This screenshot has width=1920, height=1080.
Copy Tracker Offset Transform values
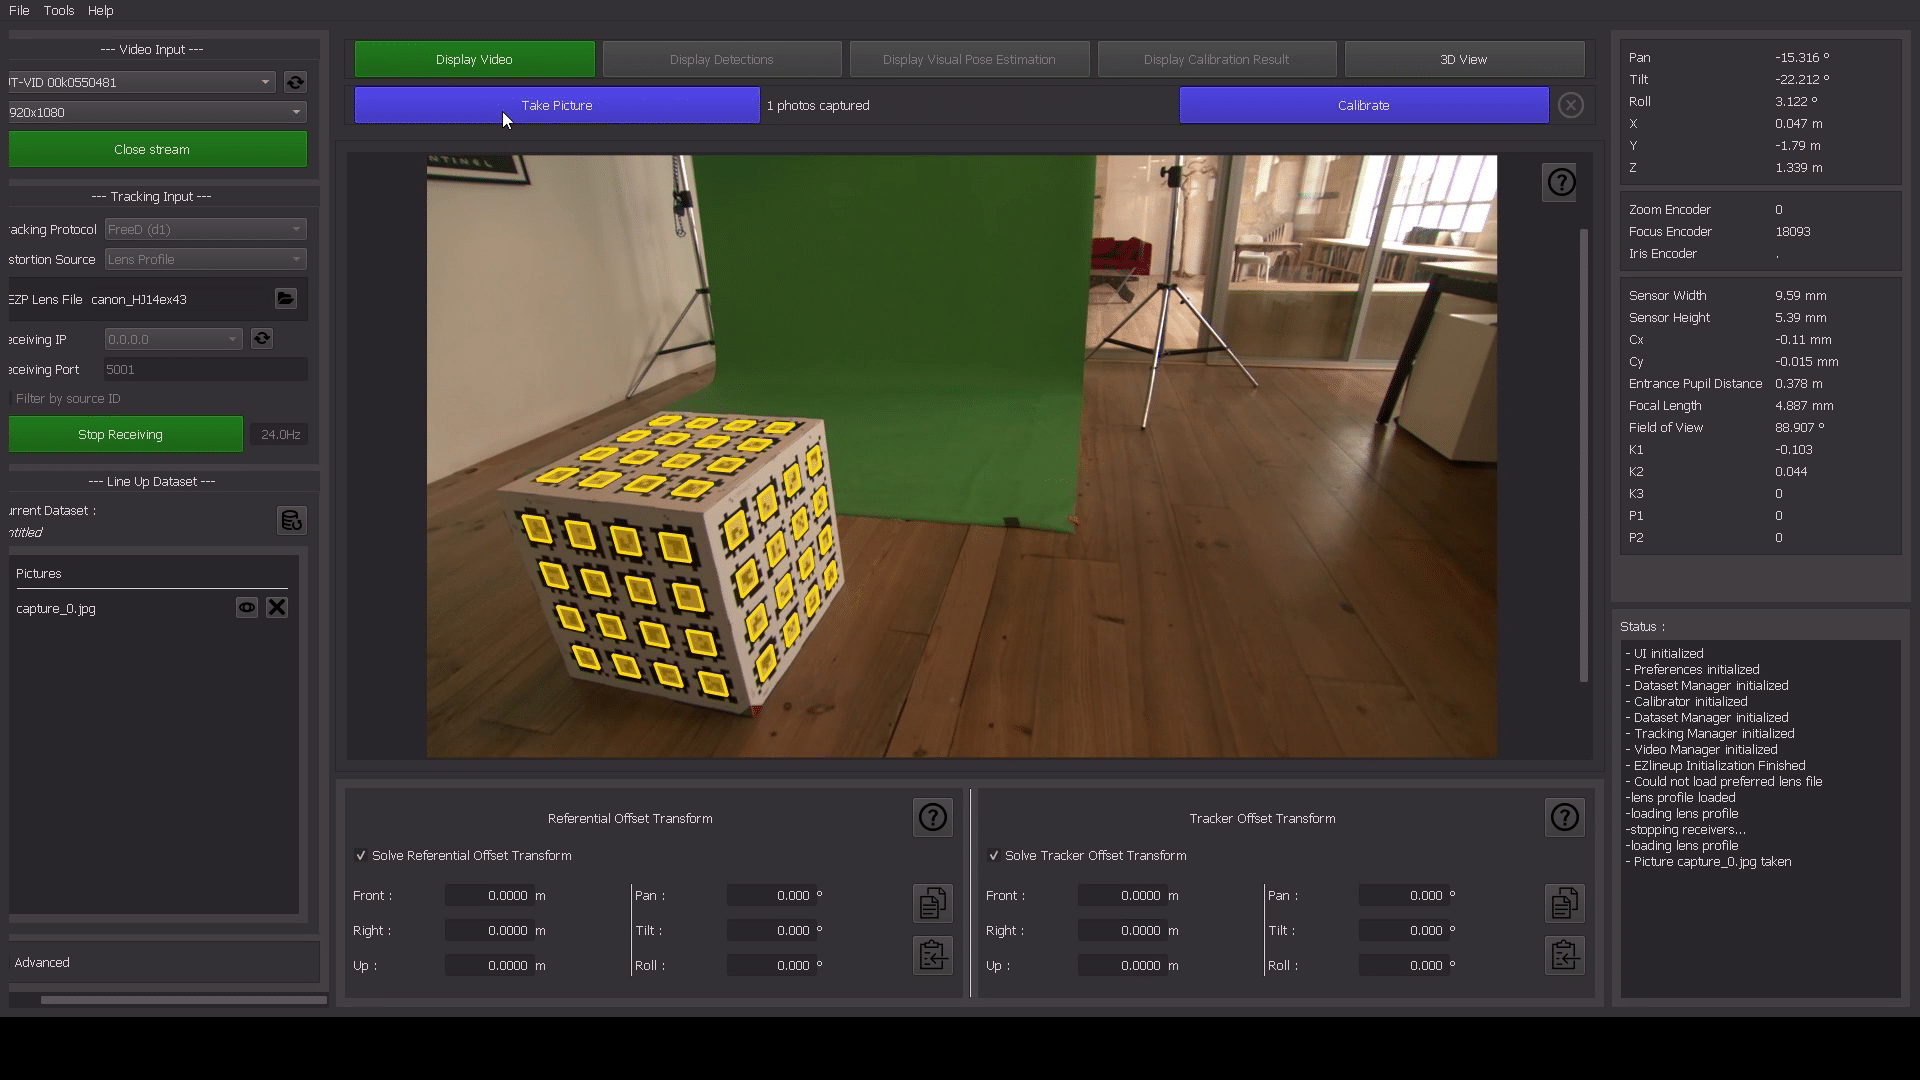pyautogui.click(x=1564, y=903)
